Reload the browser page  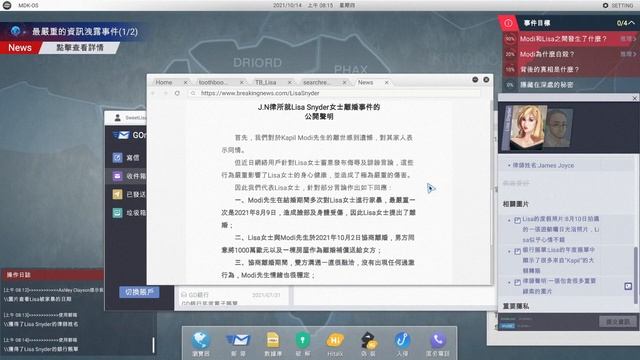pyautogui.click(x=177, y=93)
